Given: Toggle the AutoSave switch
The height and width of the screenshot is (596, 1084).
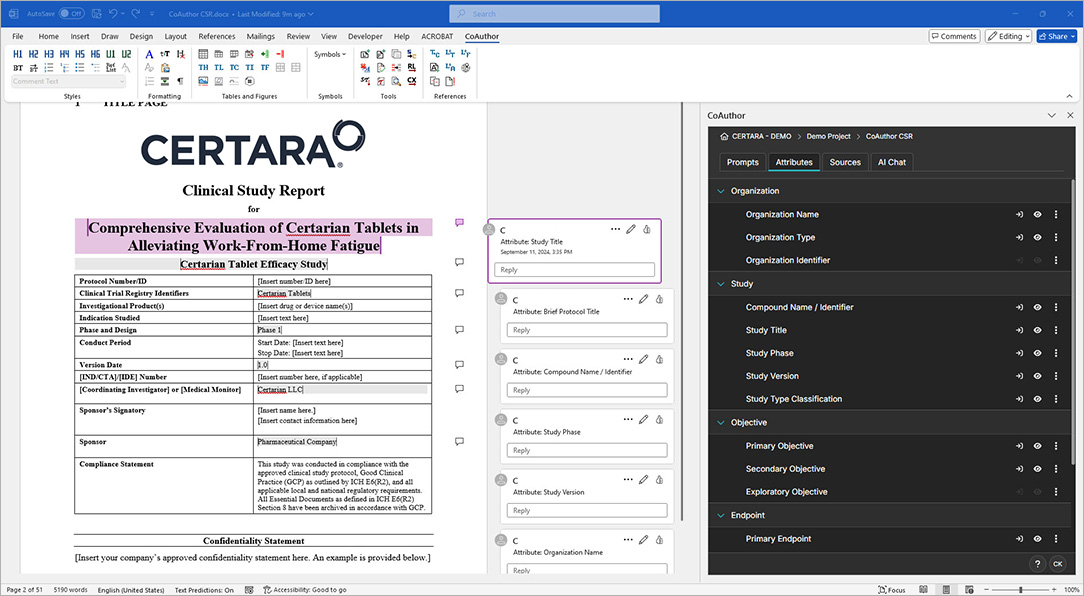Looking at the screenshot, I should point(72,13).
